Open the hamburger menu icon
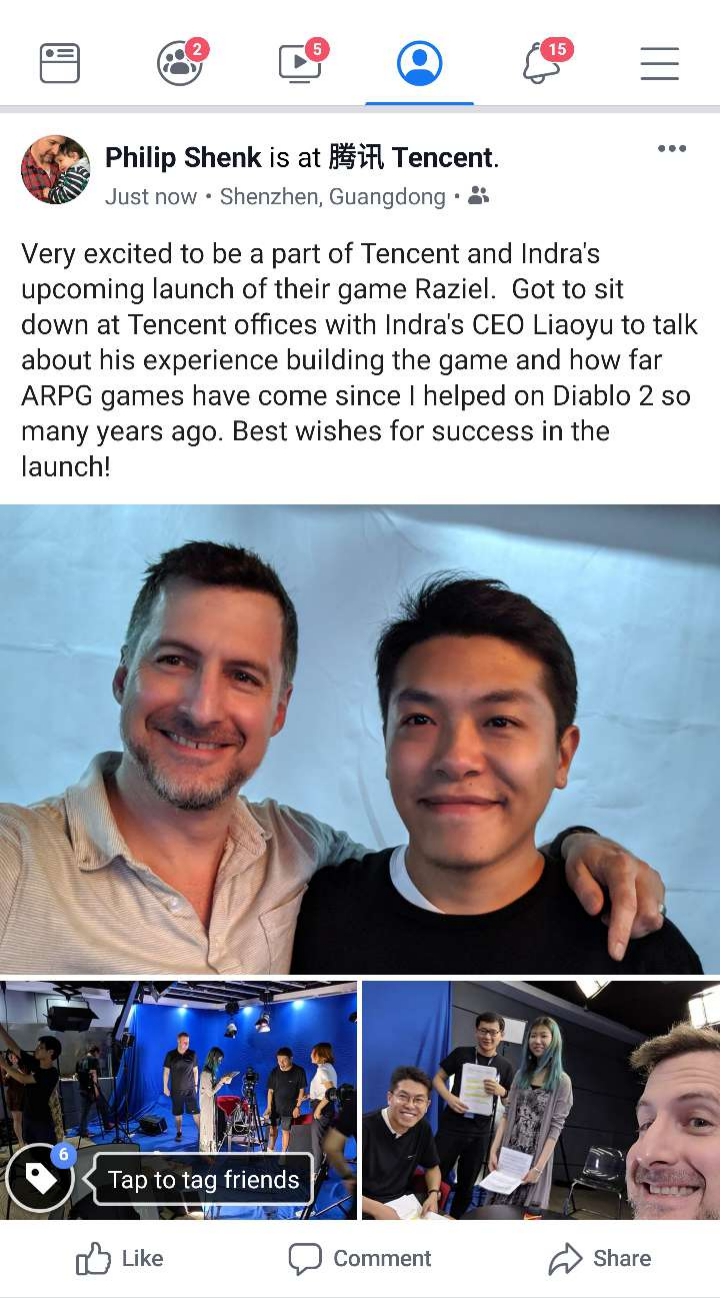Viewport: 721px width, 1298px height. 660,63
